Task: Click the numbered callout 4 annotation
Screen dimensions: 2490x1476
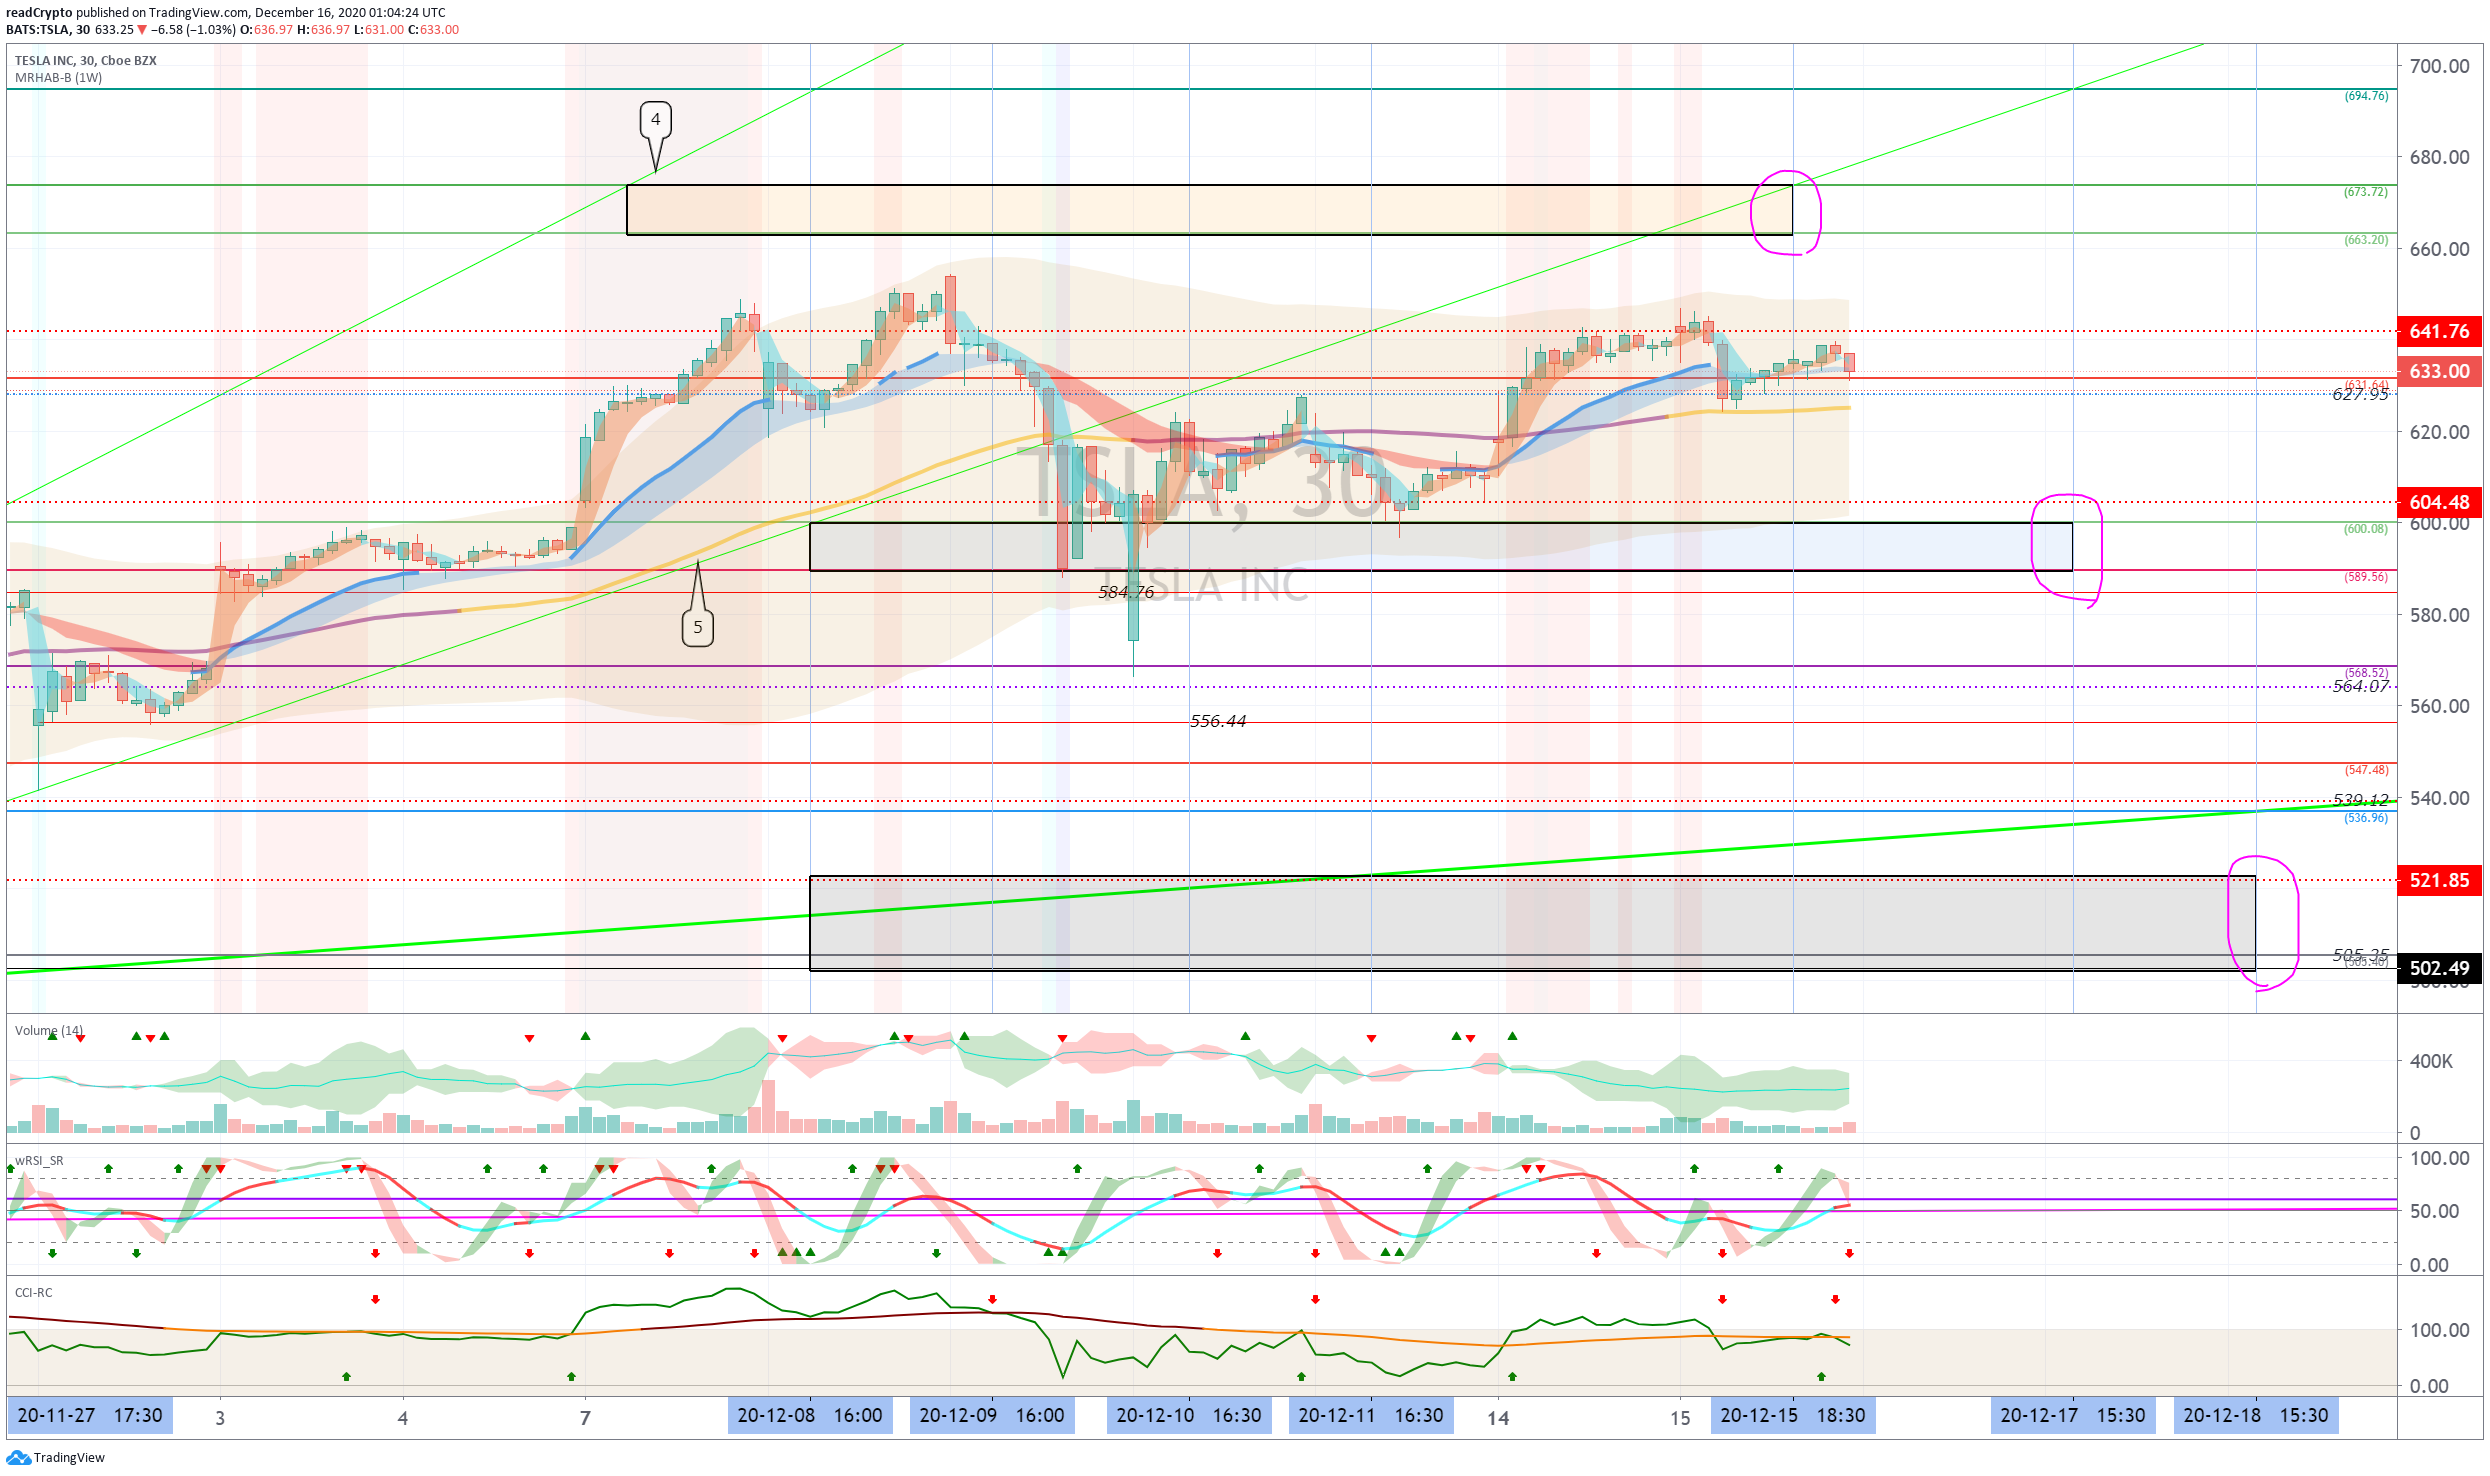Action: pyautogui.click(x=656, y=121)
